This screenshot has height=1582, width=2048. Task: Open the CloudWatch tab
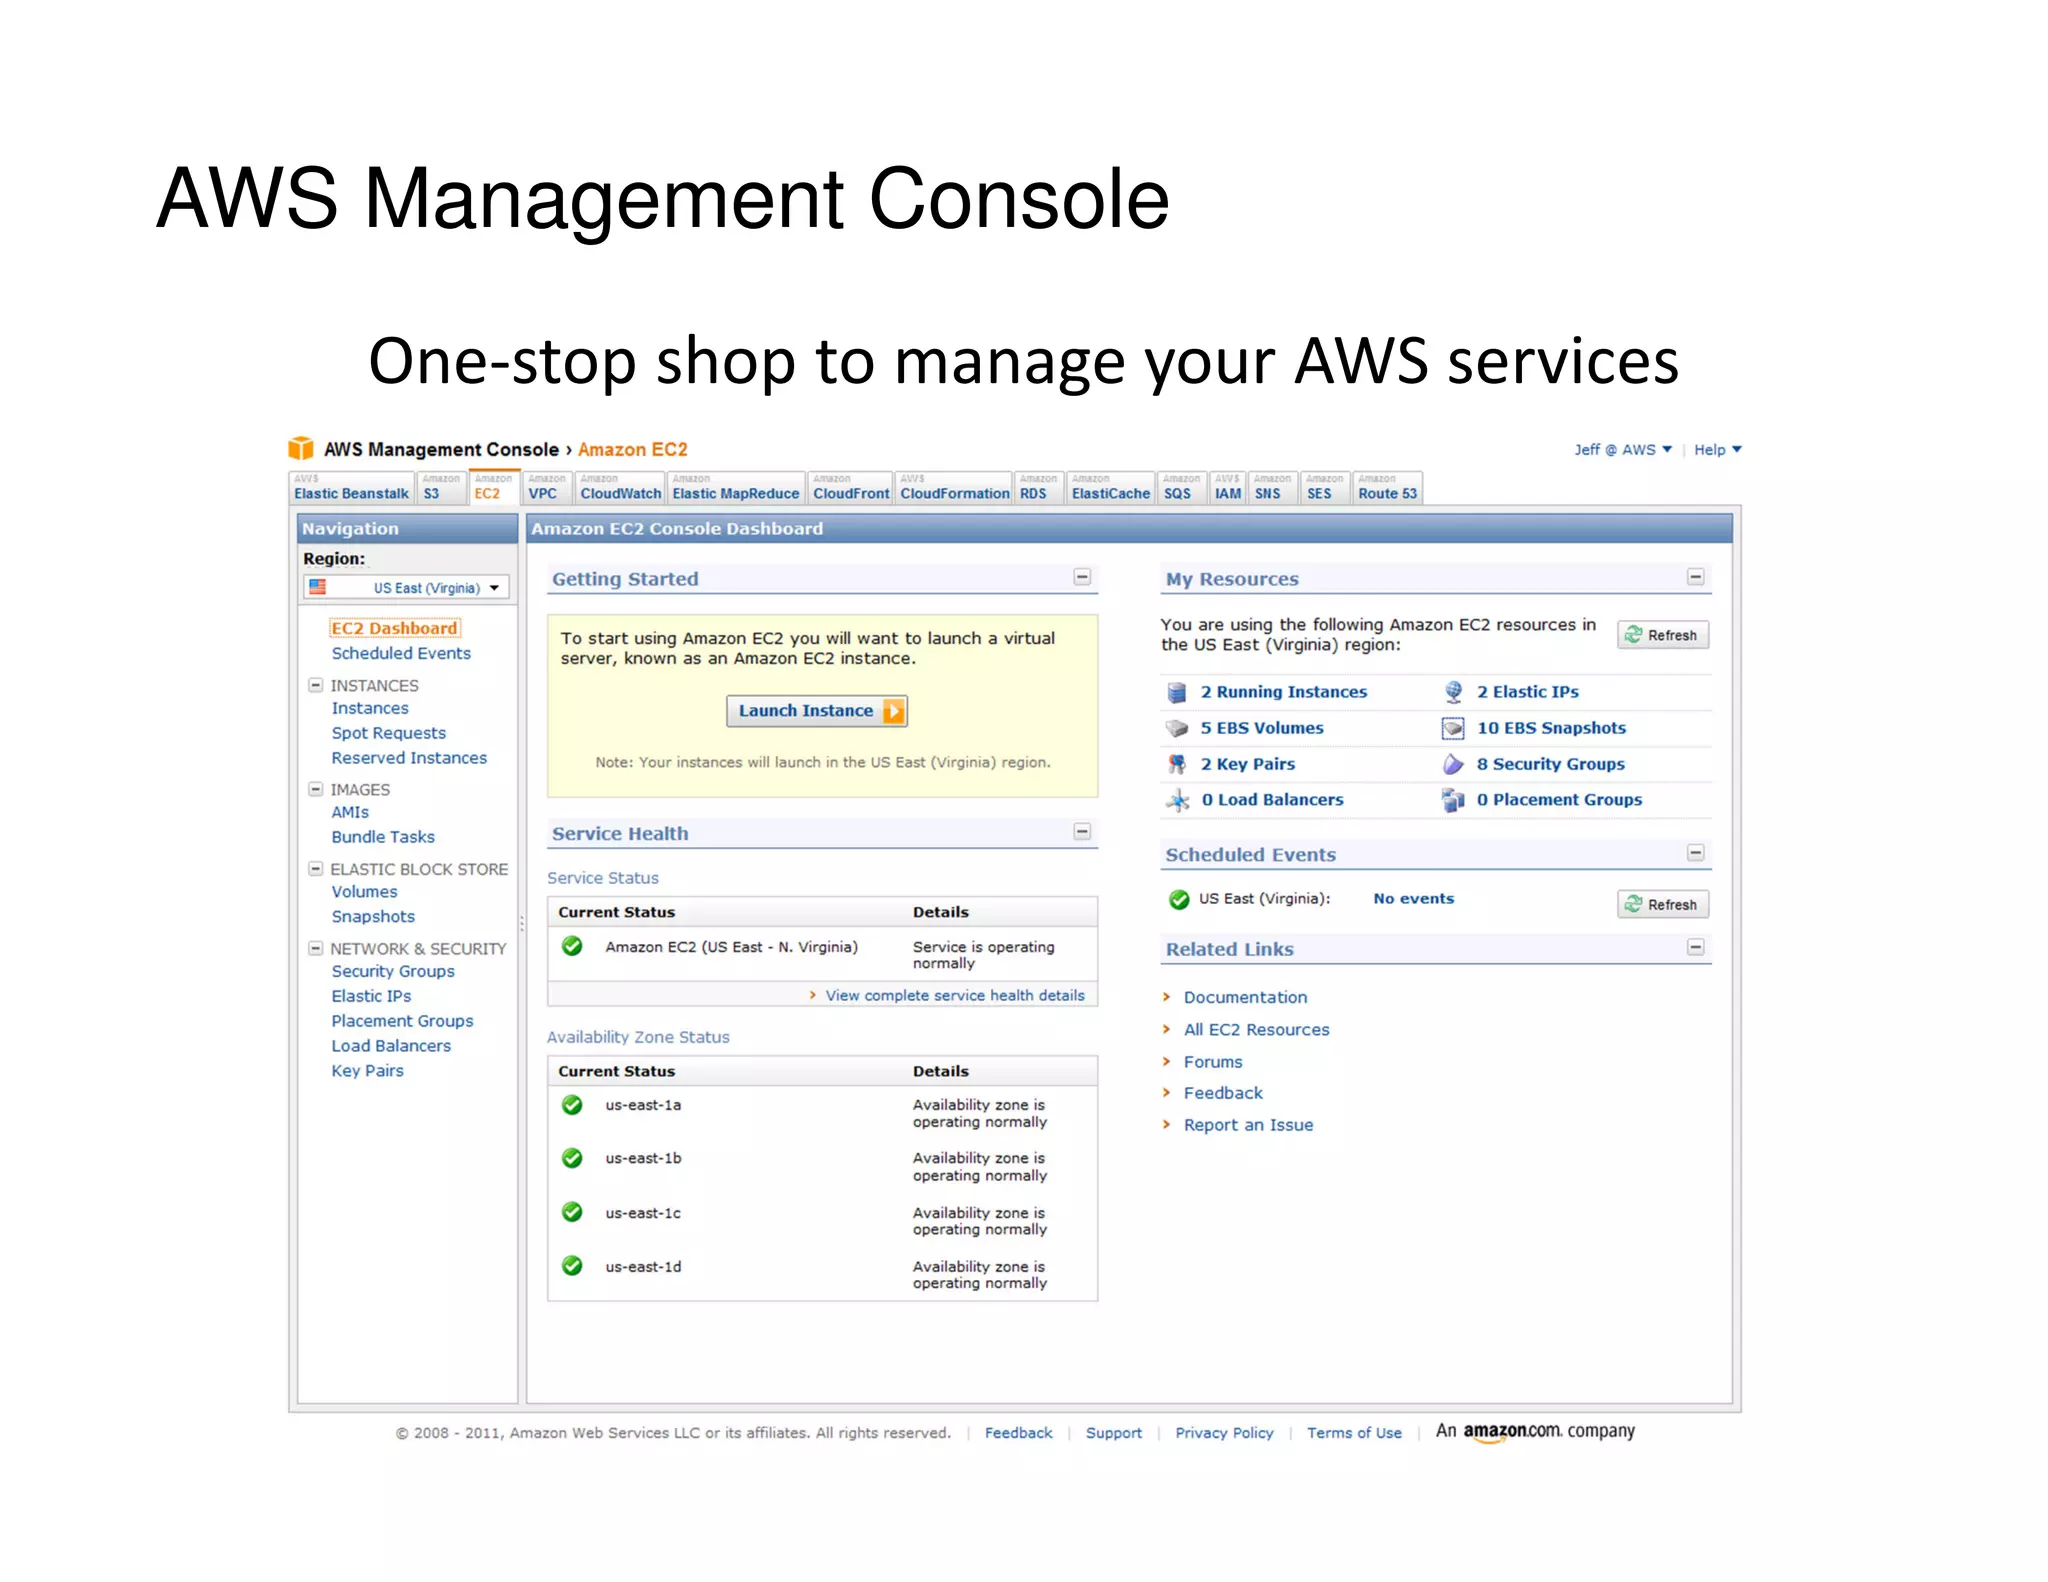[x=620, y=488]
